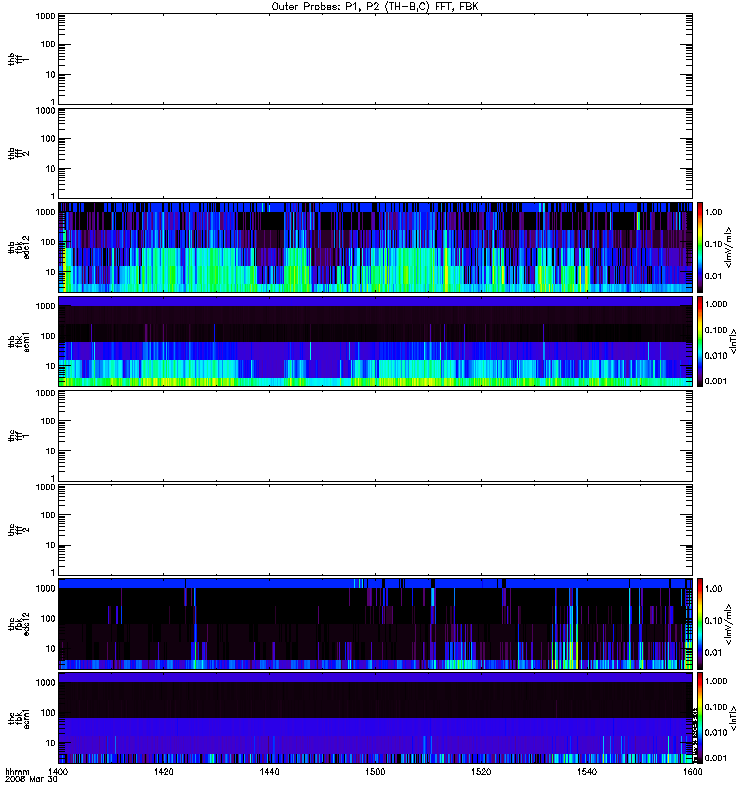The height and width of the screenshot is (800, 750).
Task: Click the '1' y-tick of thb fff 2 panel
Action: point(53,196)
